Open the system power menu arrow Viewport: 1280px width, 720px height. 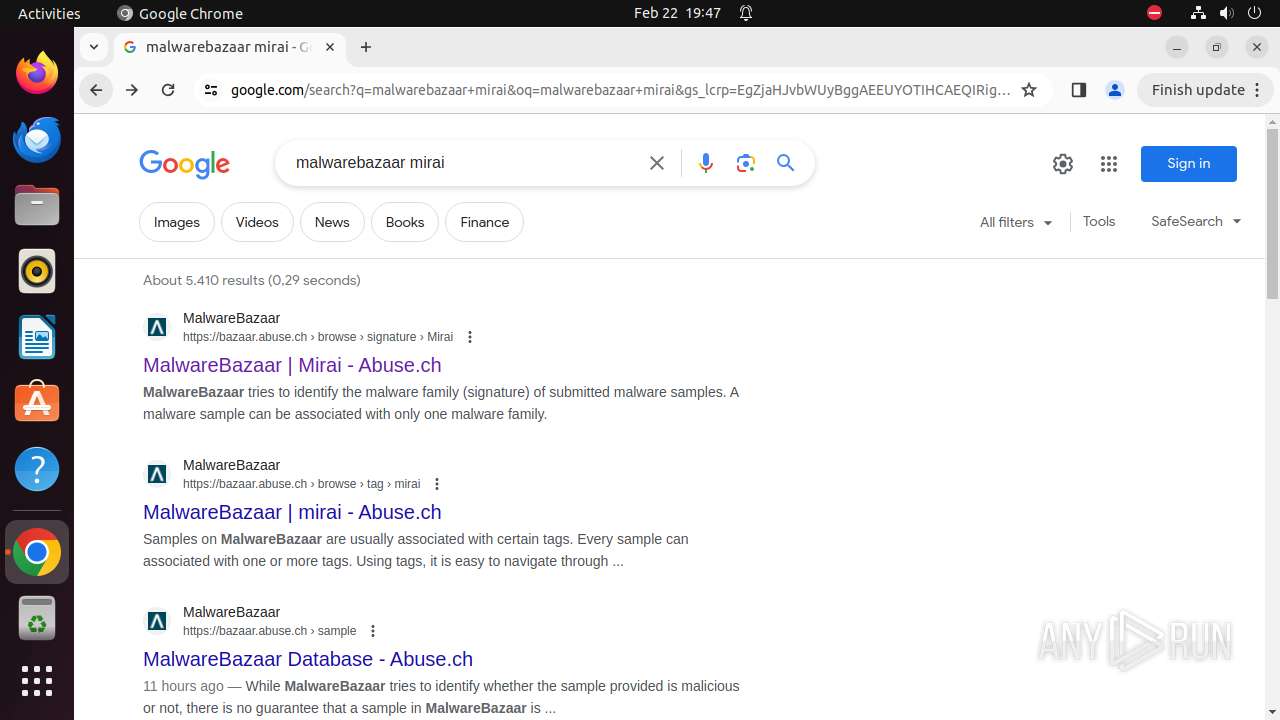click(x=1256, y=13)
